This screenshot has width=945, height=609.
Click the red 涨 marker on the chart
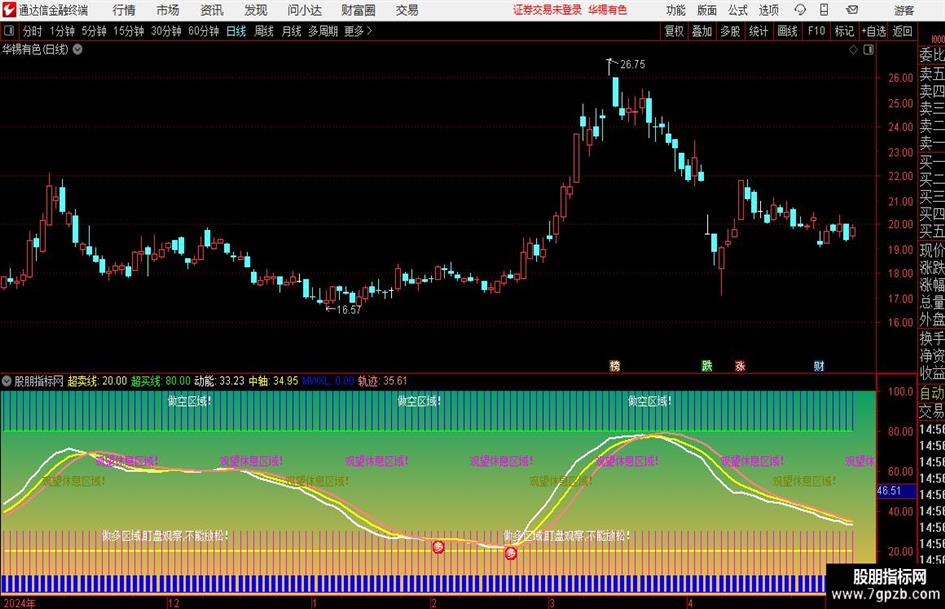pyautogui.click(x=740, y=365)
